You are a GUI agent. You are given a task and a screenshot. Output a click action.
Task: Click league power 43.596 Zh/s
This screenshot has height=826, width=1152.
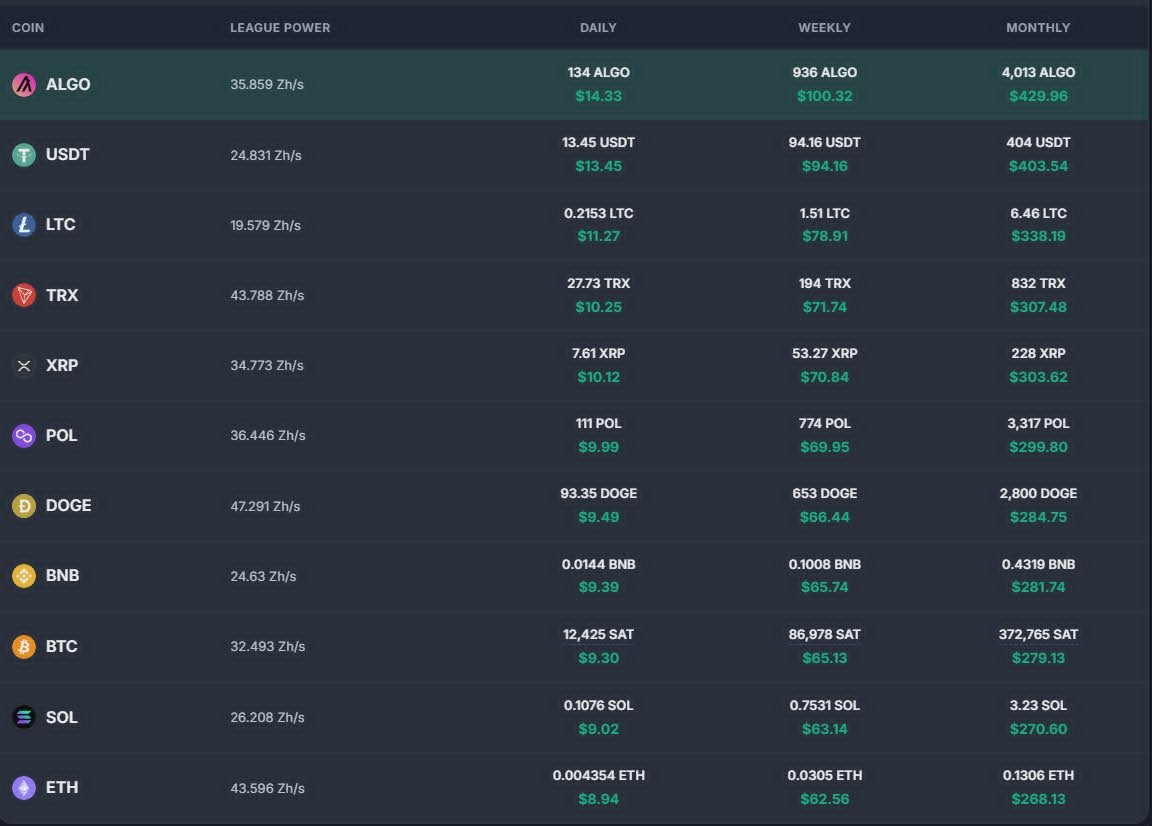267,788
